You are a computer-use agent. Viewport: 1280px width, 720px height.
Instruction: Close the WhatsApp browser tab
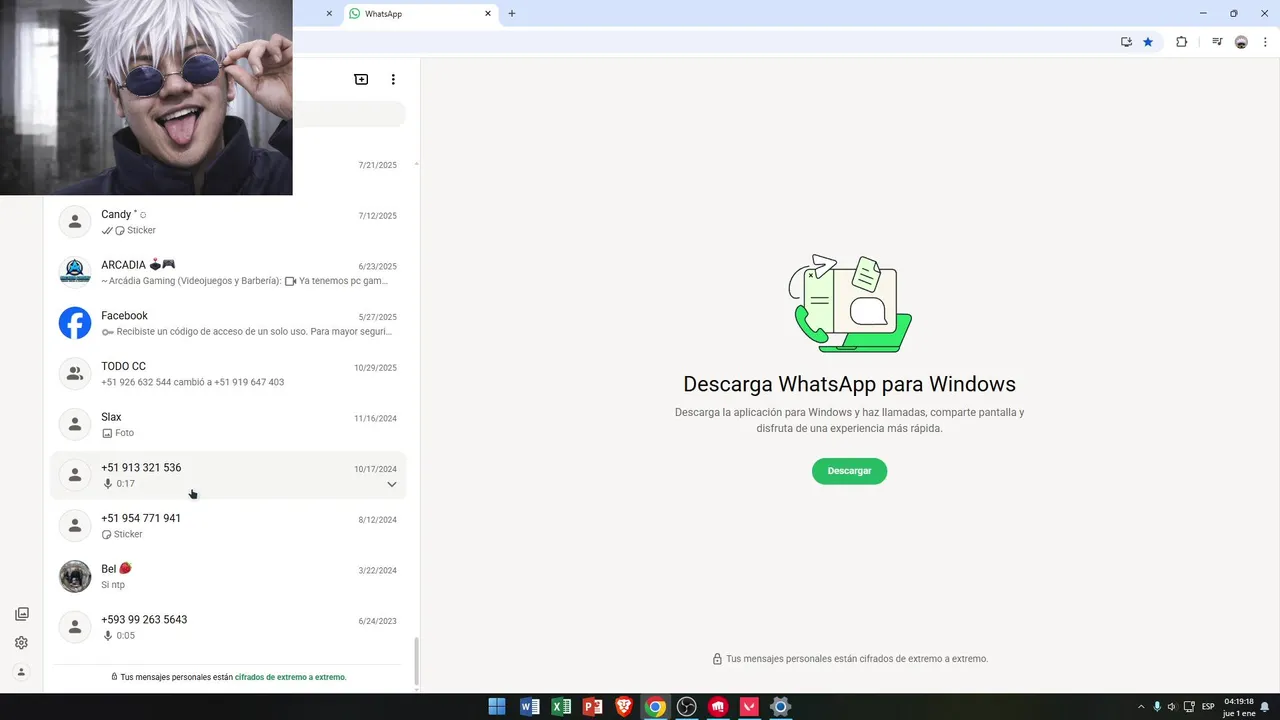tap(488, 14)
